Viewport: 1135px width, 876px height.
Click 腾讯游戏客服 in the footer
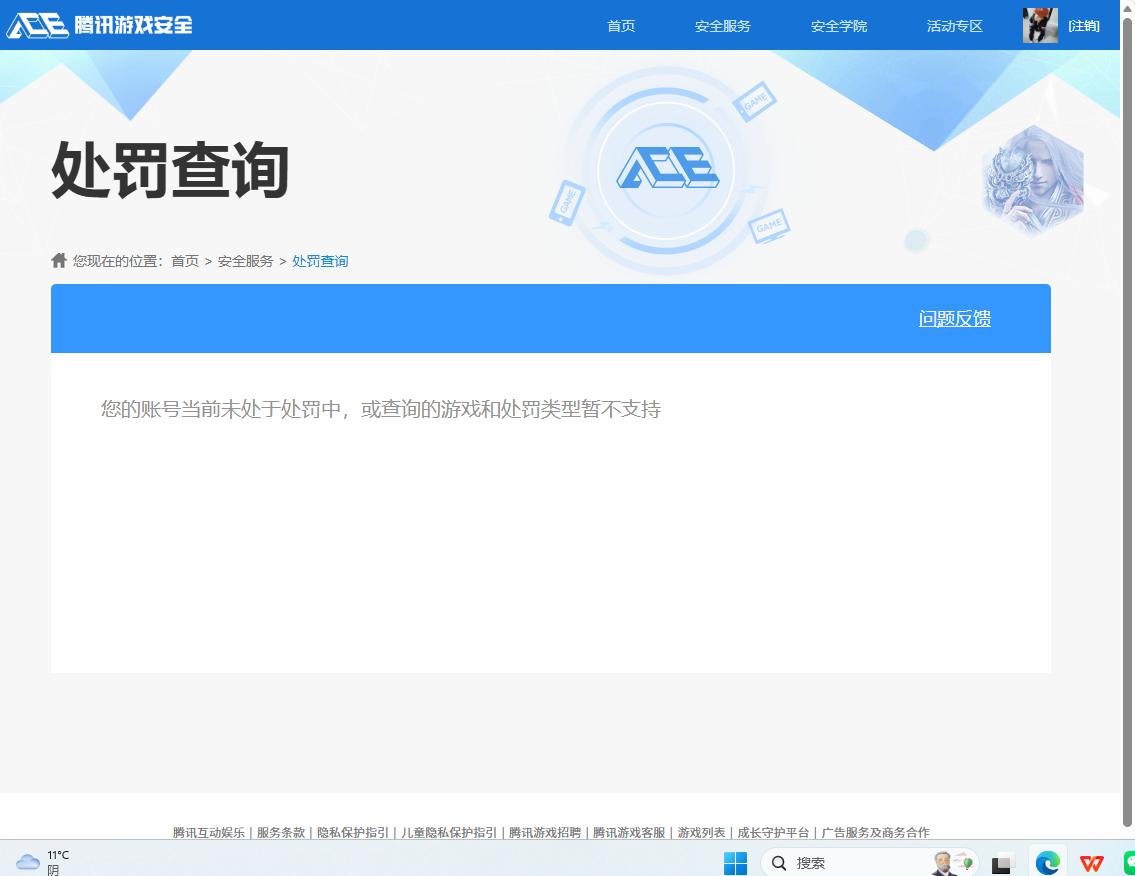627,832
